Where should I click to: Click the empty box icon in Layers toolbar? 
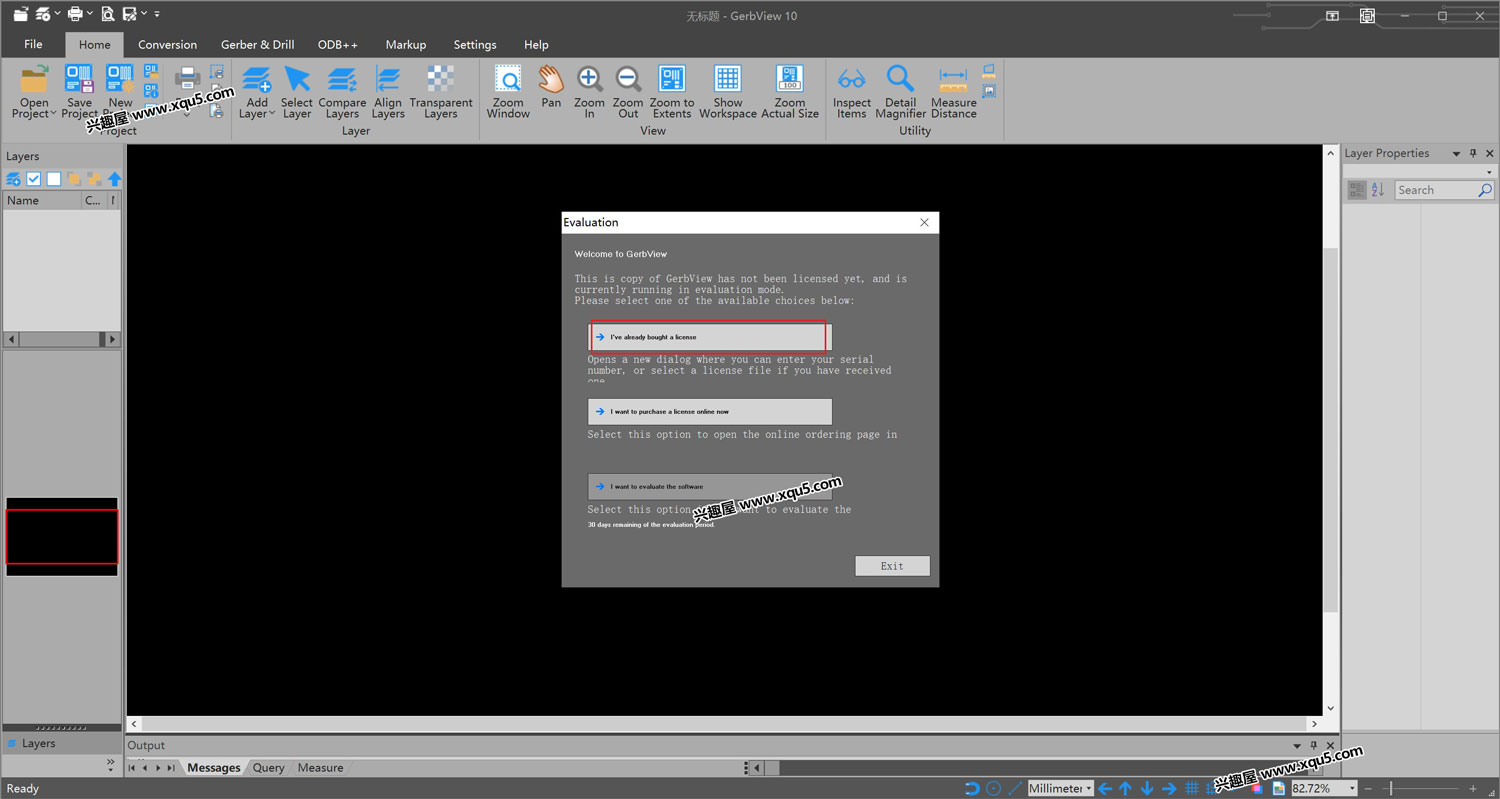tap(54, 179)
